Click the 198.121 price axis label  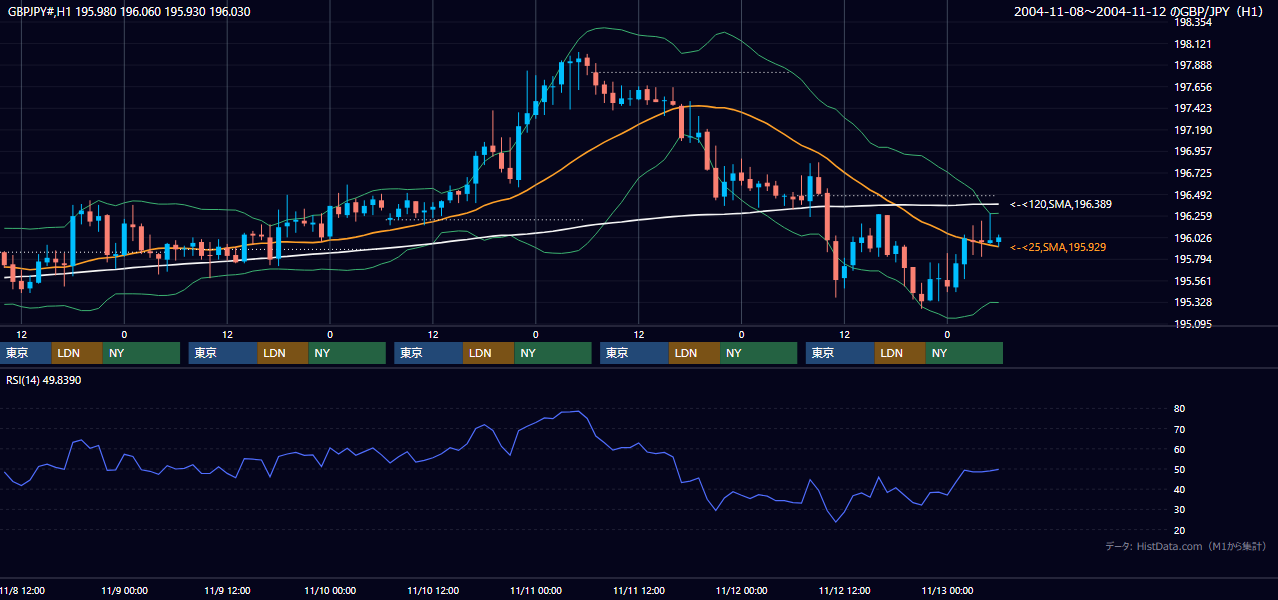[x=1192, y=44]
